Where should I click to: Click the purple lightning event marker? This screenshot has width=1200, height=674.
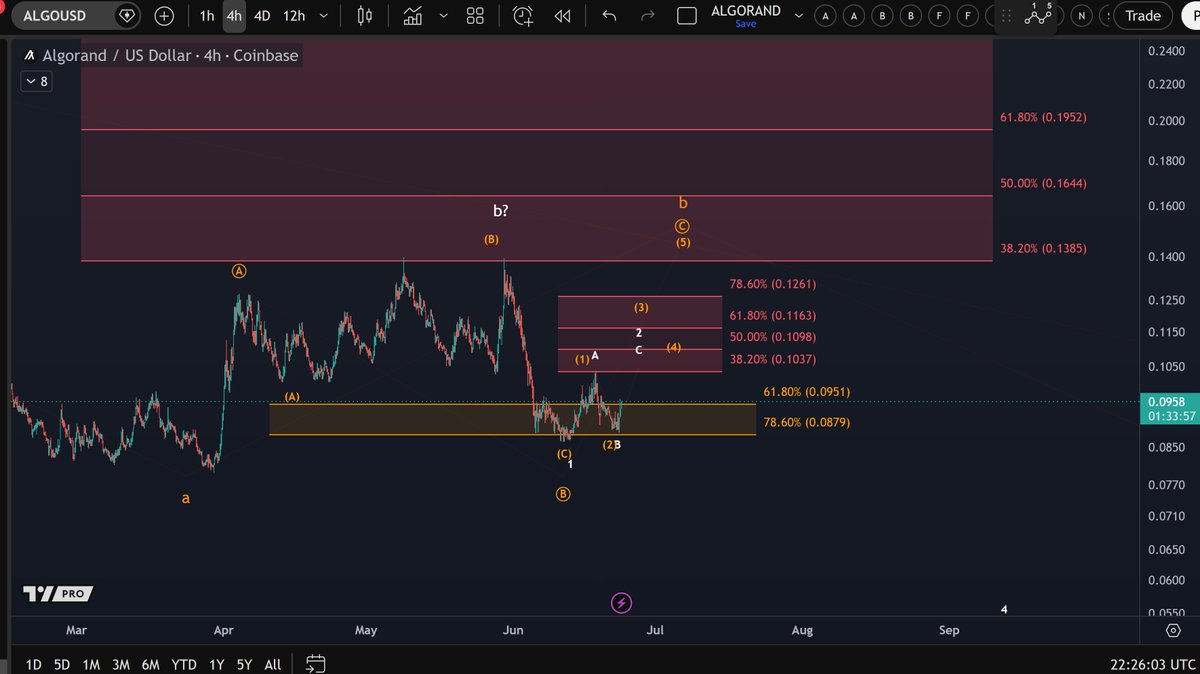(x=622, y=602)
